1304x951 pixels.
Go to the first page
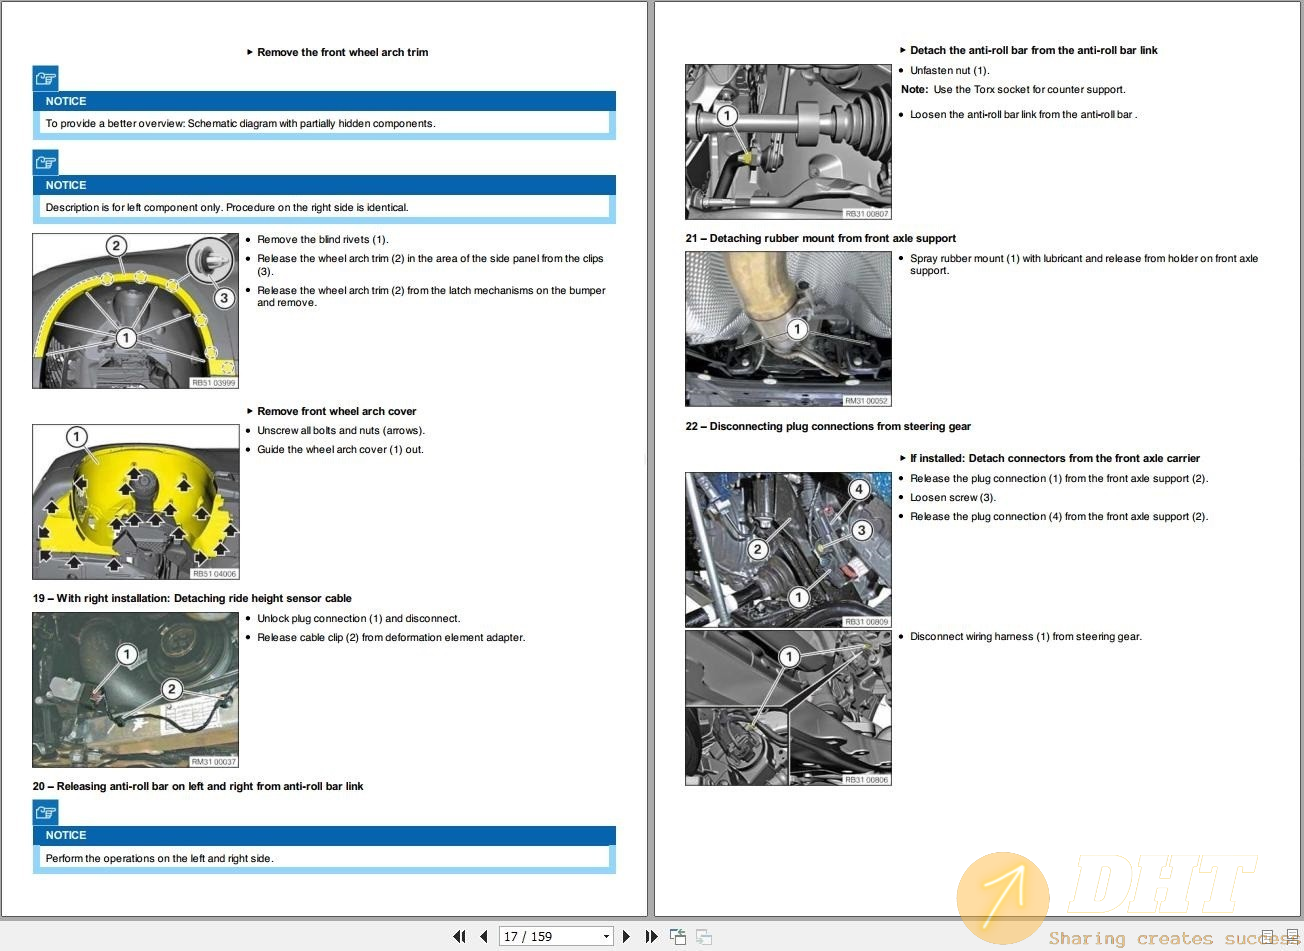click(x=459, y=936)
